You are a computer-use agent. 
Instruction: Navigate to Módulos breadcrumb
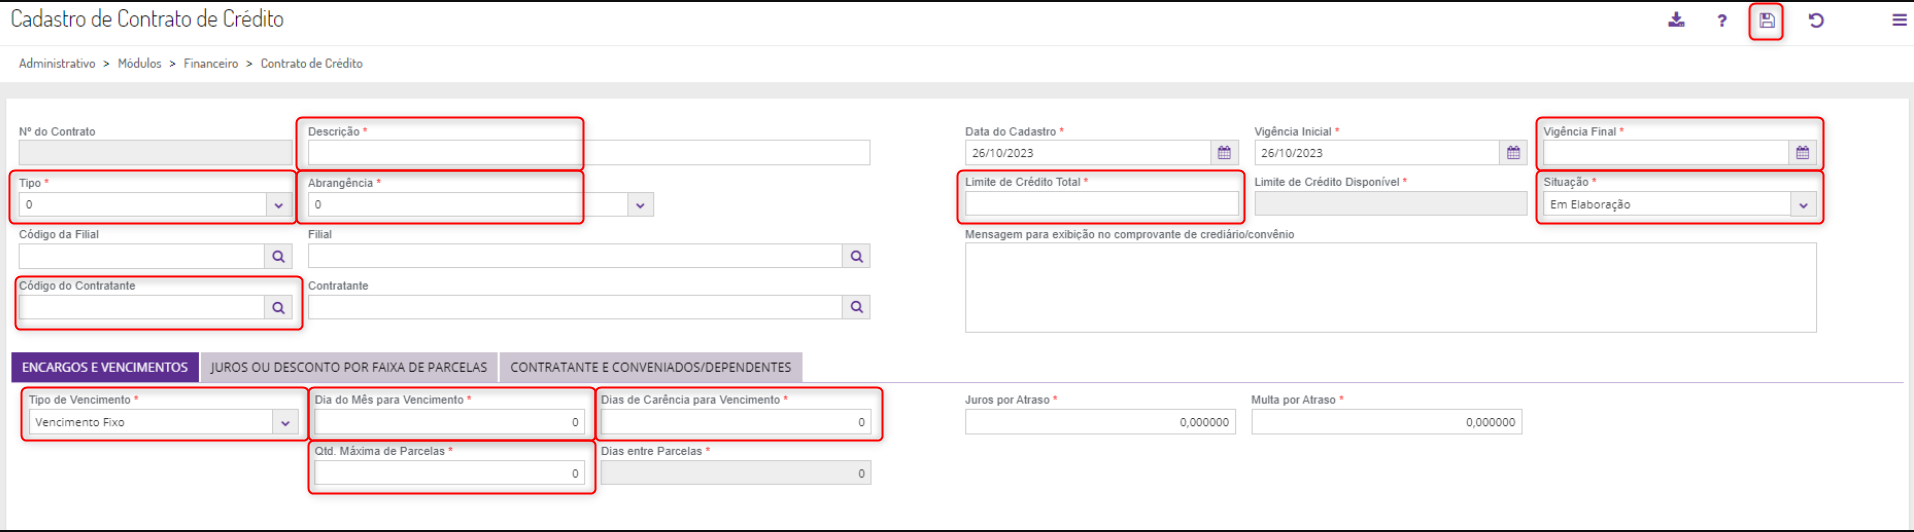[x=139, y=63]
